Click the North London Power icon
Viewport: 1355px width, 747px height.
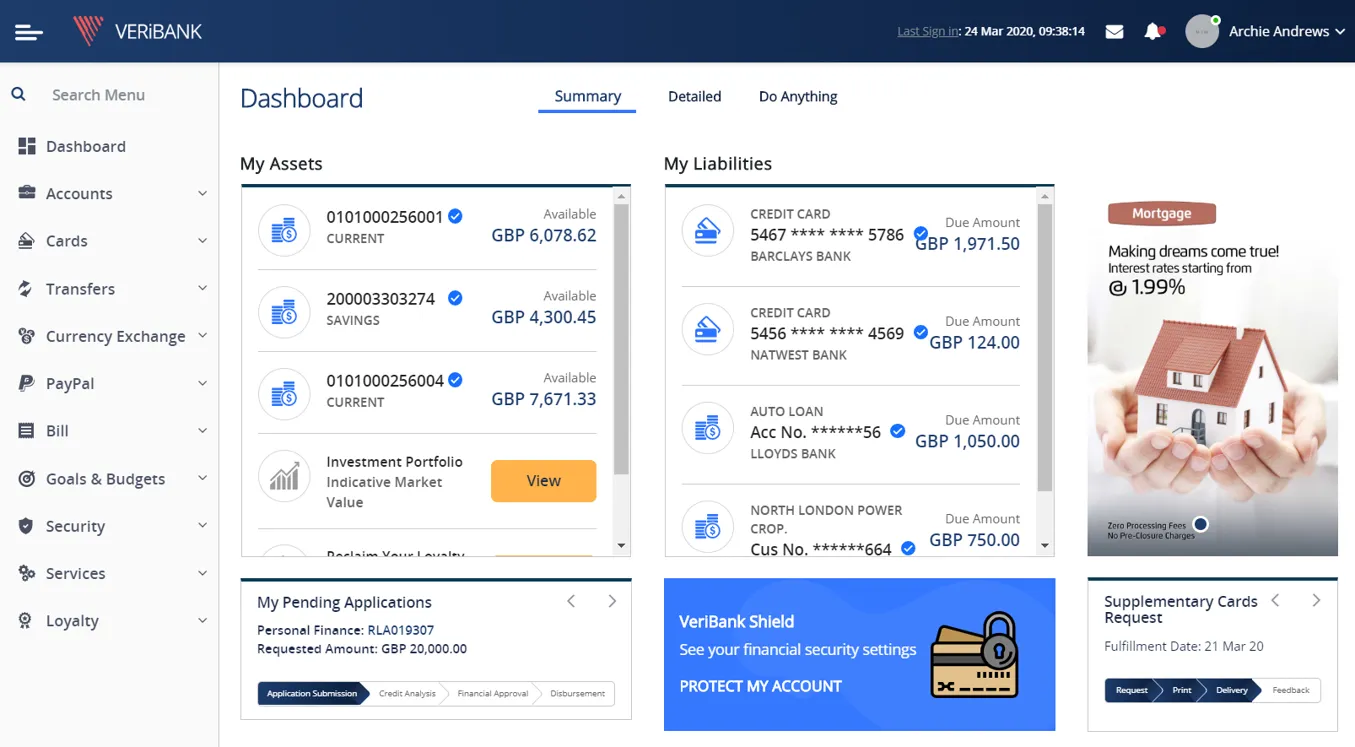tap(707, 527)
